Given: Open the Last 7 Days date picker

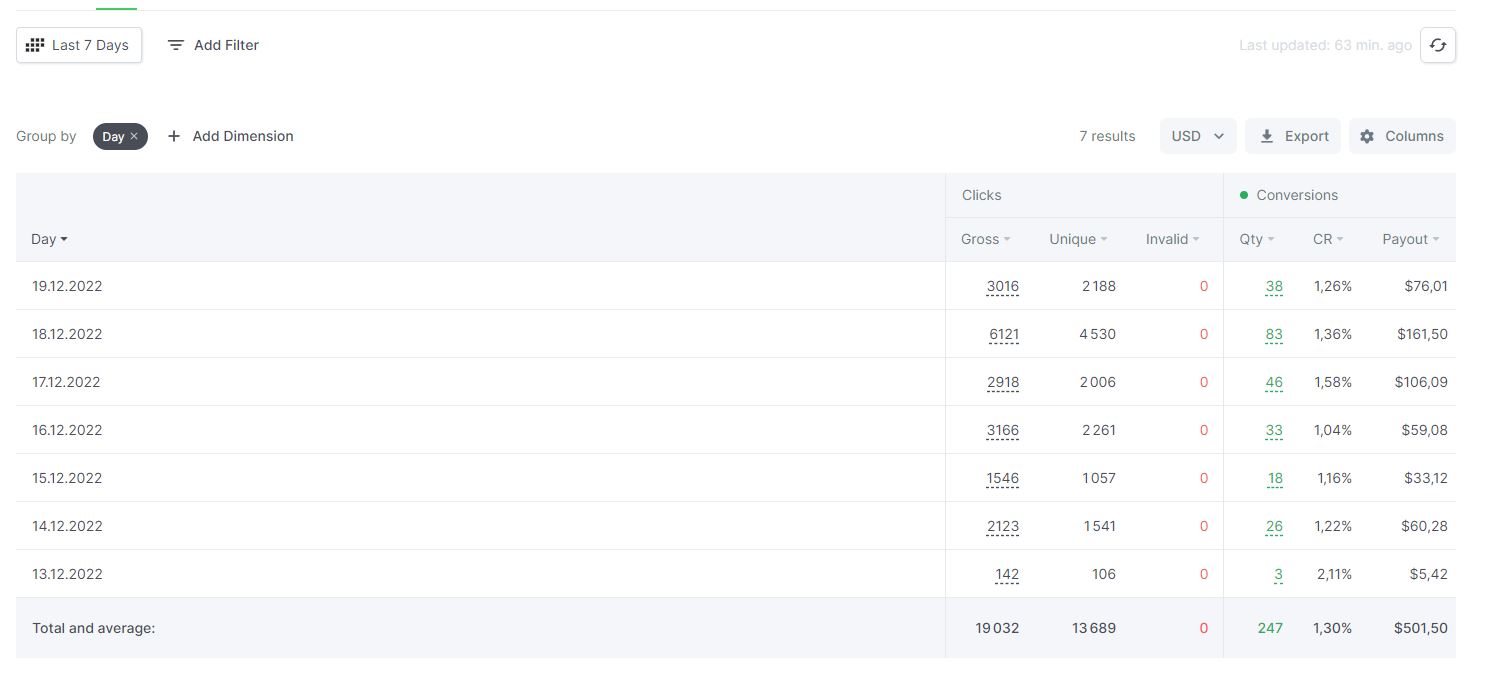Looking at the screenshot, I should [79, 45].
